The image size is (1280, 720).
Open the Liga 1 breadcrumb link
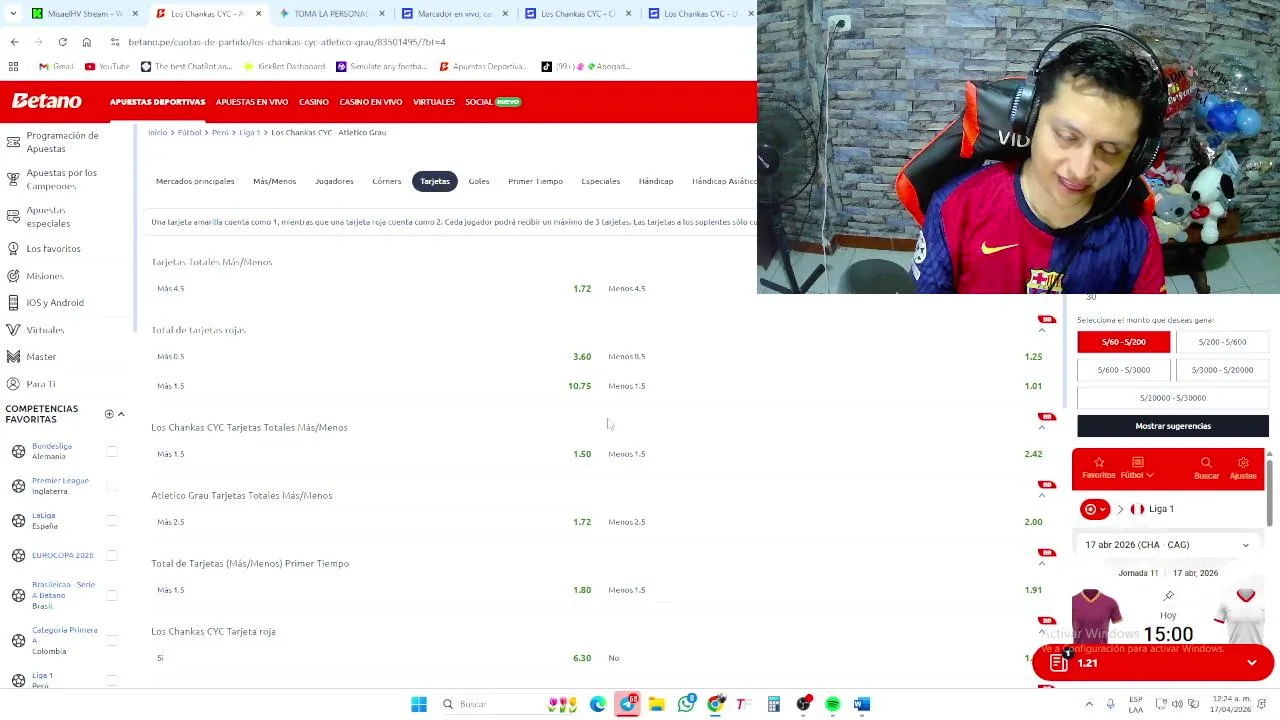(249, 132)
